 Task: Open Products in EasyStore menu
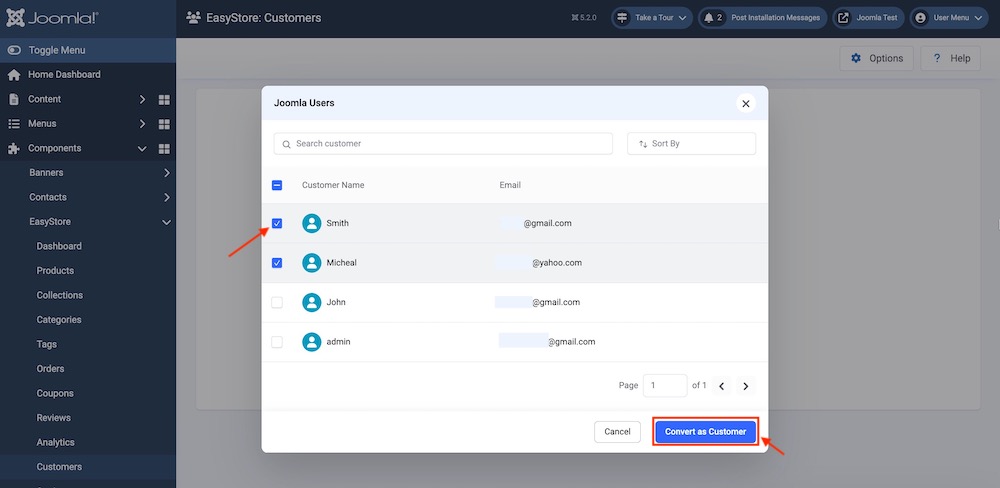coord(55,271)
